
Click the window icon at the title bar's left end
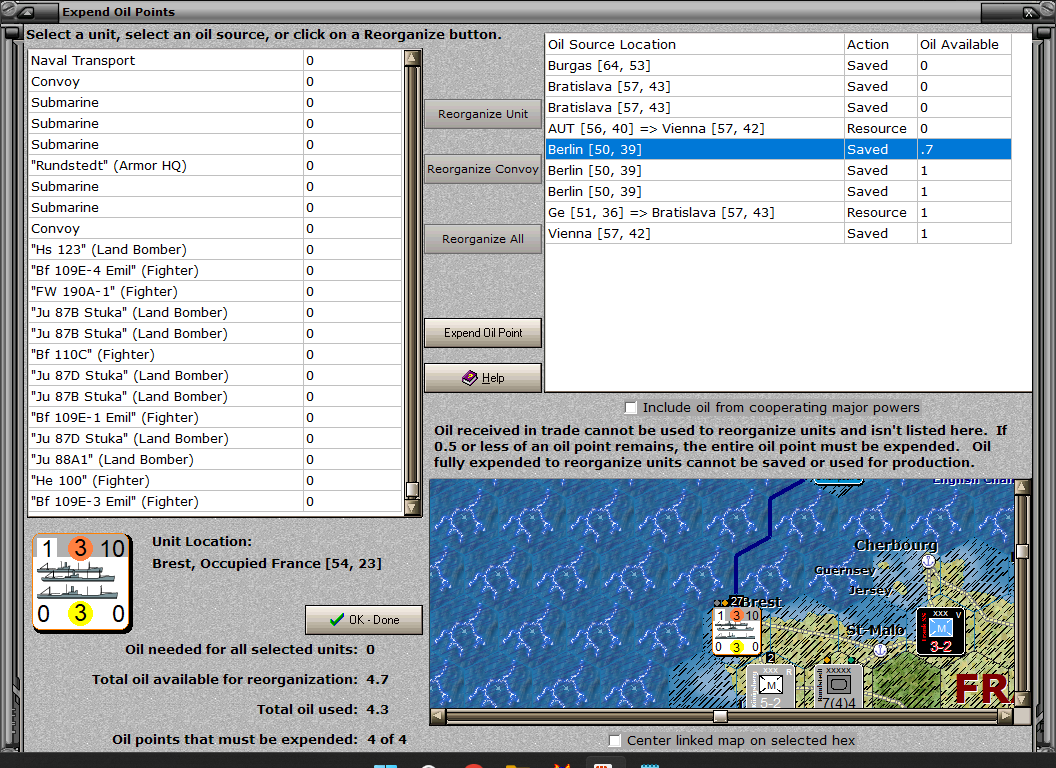pyautogui.click(x=28, y=12)
